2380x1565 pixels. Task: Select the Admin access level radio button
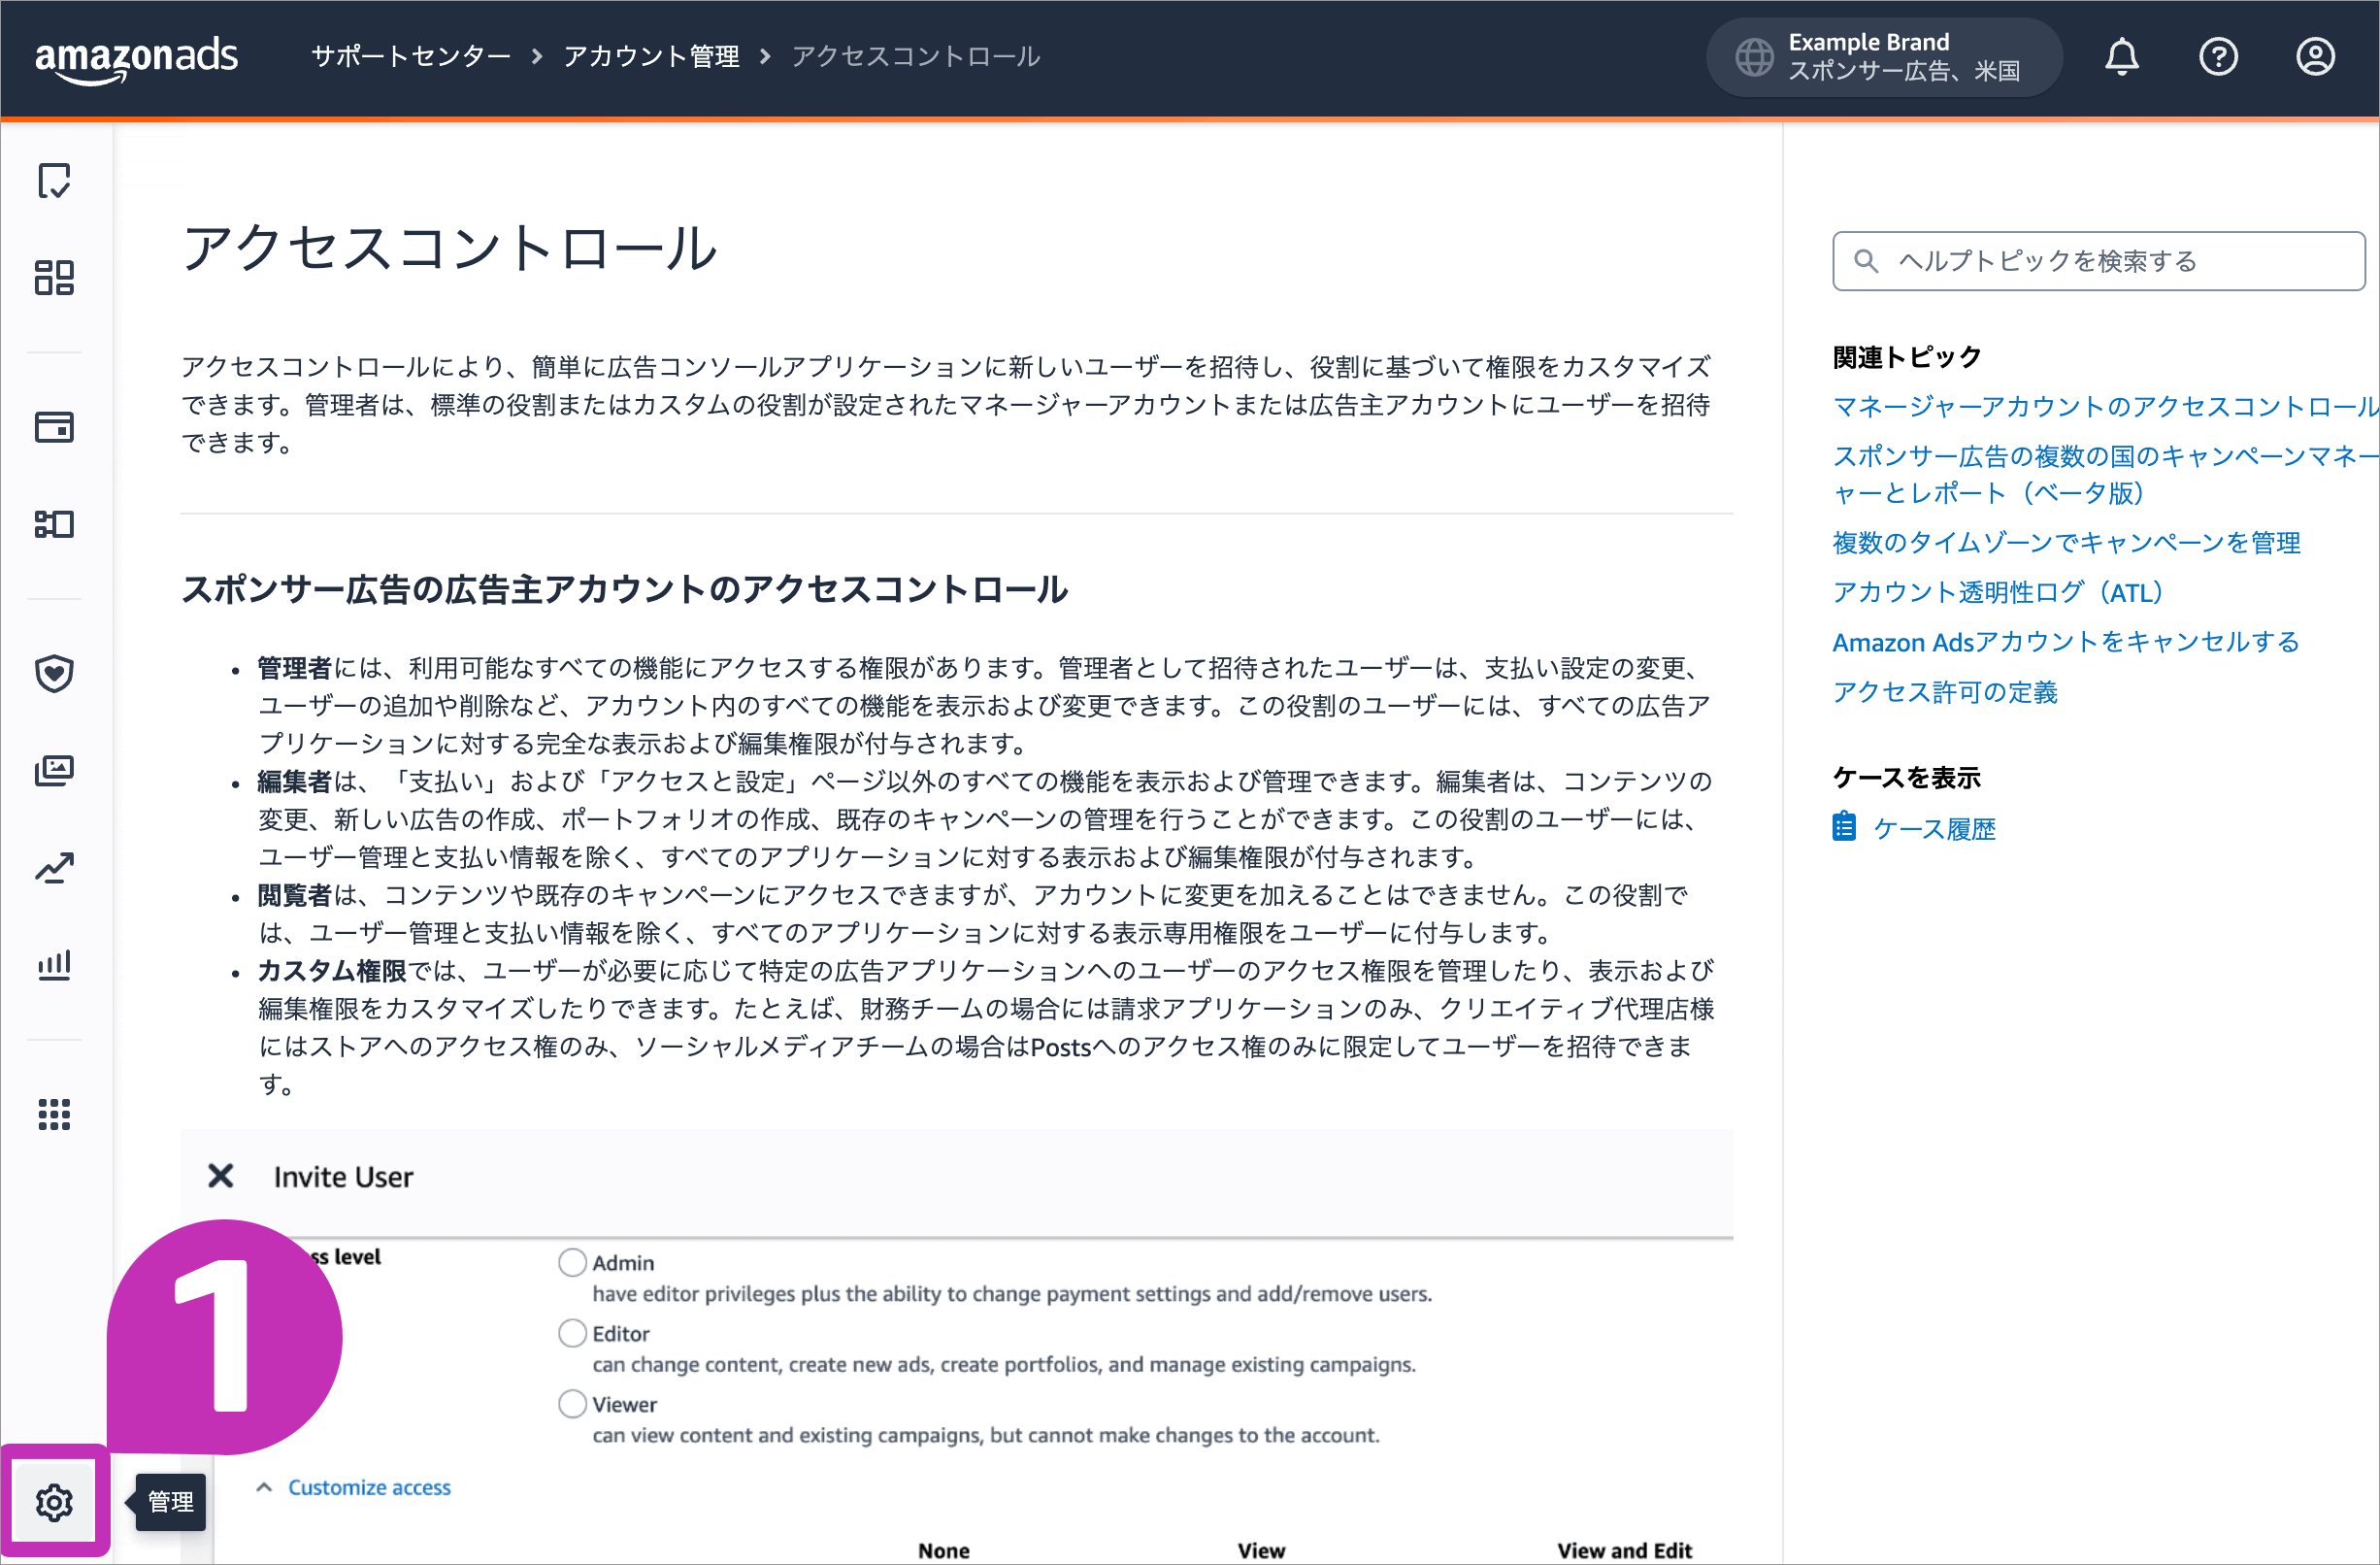tap(572, 1262)
